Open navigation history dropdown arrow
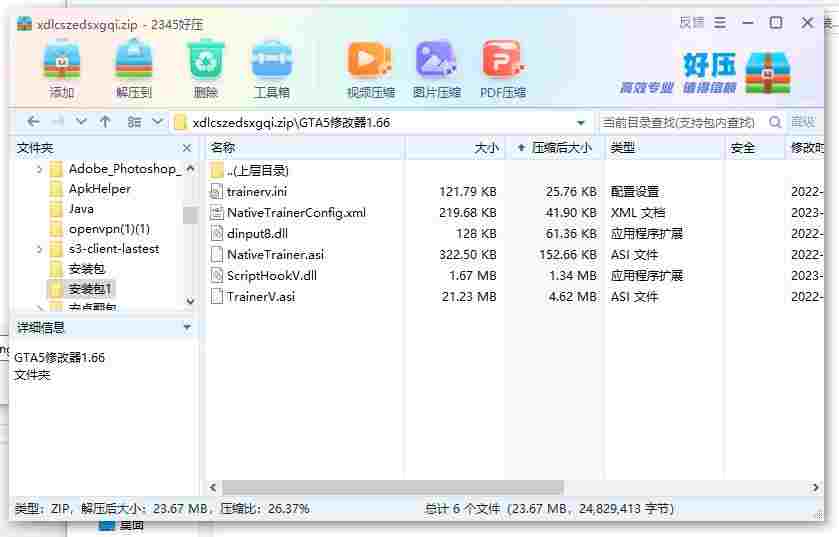Image resolution: width=839 pixels, height=537 pixels. pos(81,122)
